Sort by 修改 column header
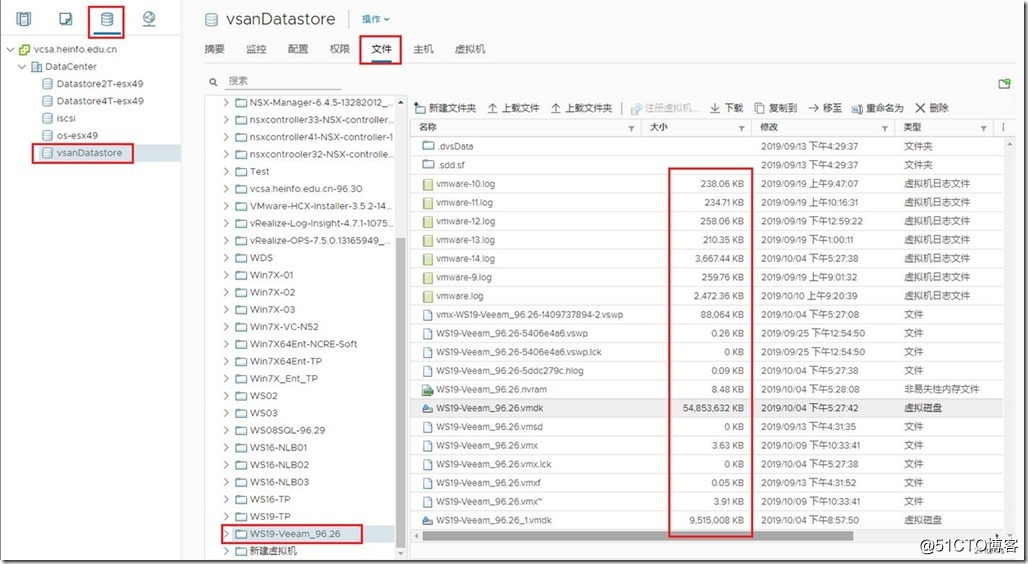The width and height of the screenshot is (1028, 564). coord(769,127)
